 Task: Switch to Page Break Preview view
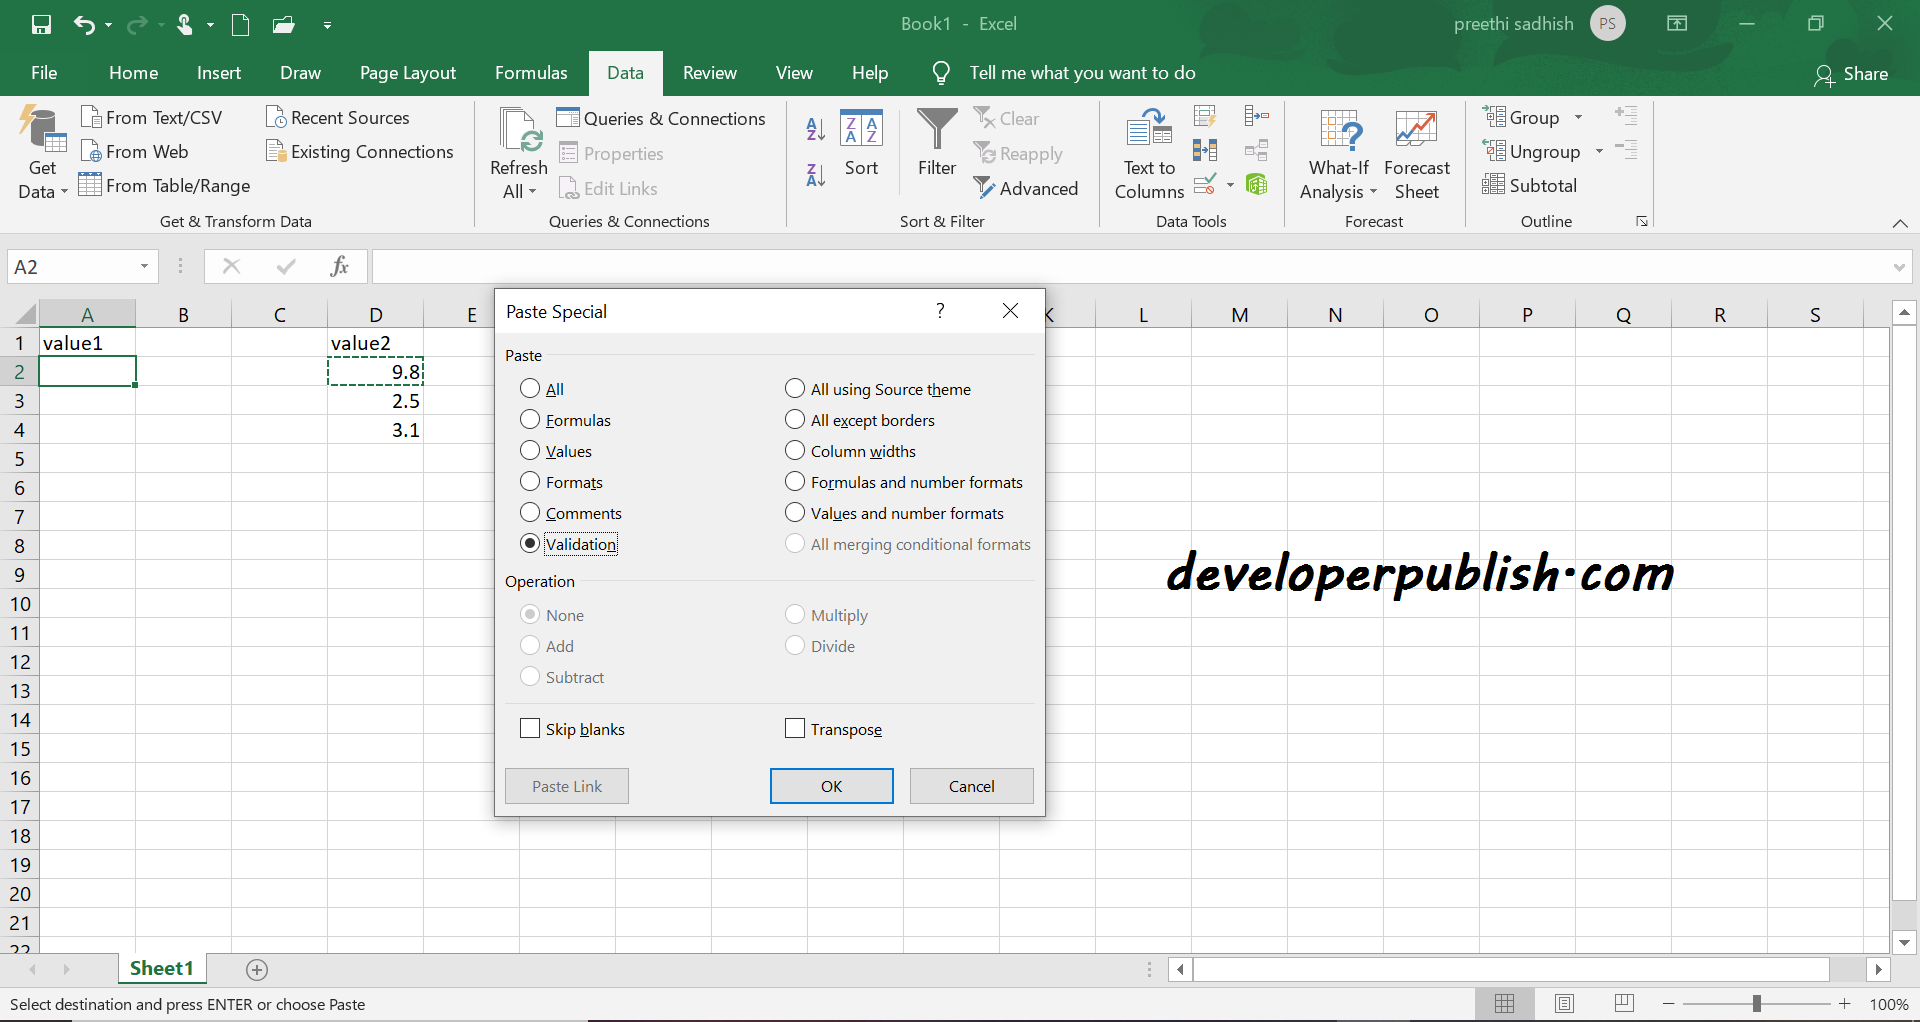(x=1624, y=1003)
